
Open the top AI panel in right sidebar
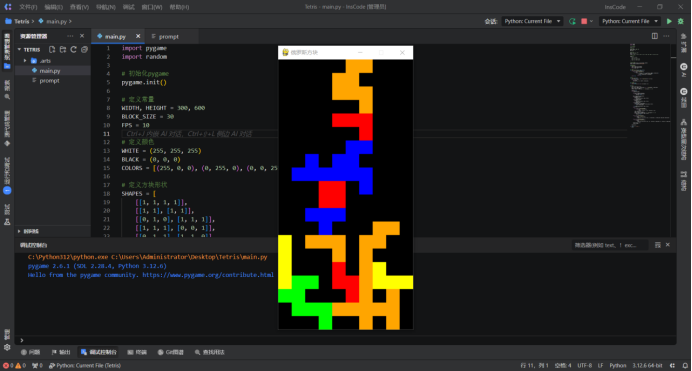coord(684,67)
